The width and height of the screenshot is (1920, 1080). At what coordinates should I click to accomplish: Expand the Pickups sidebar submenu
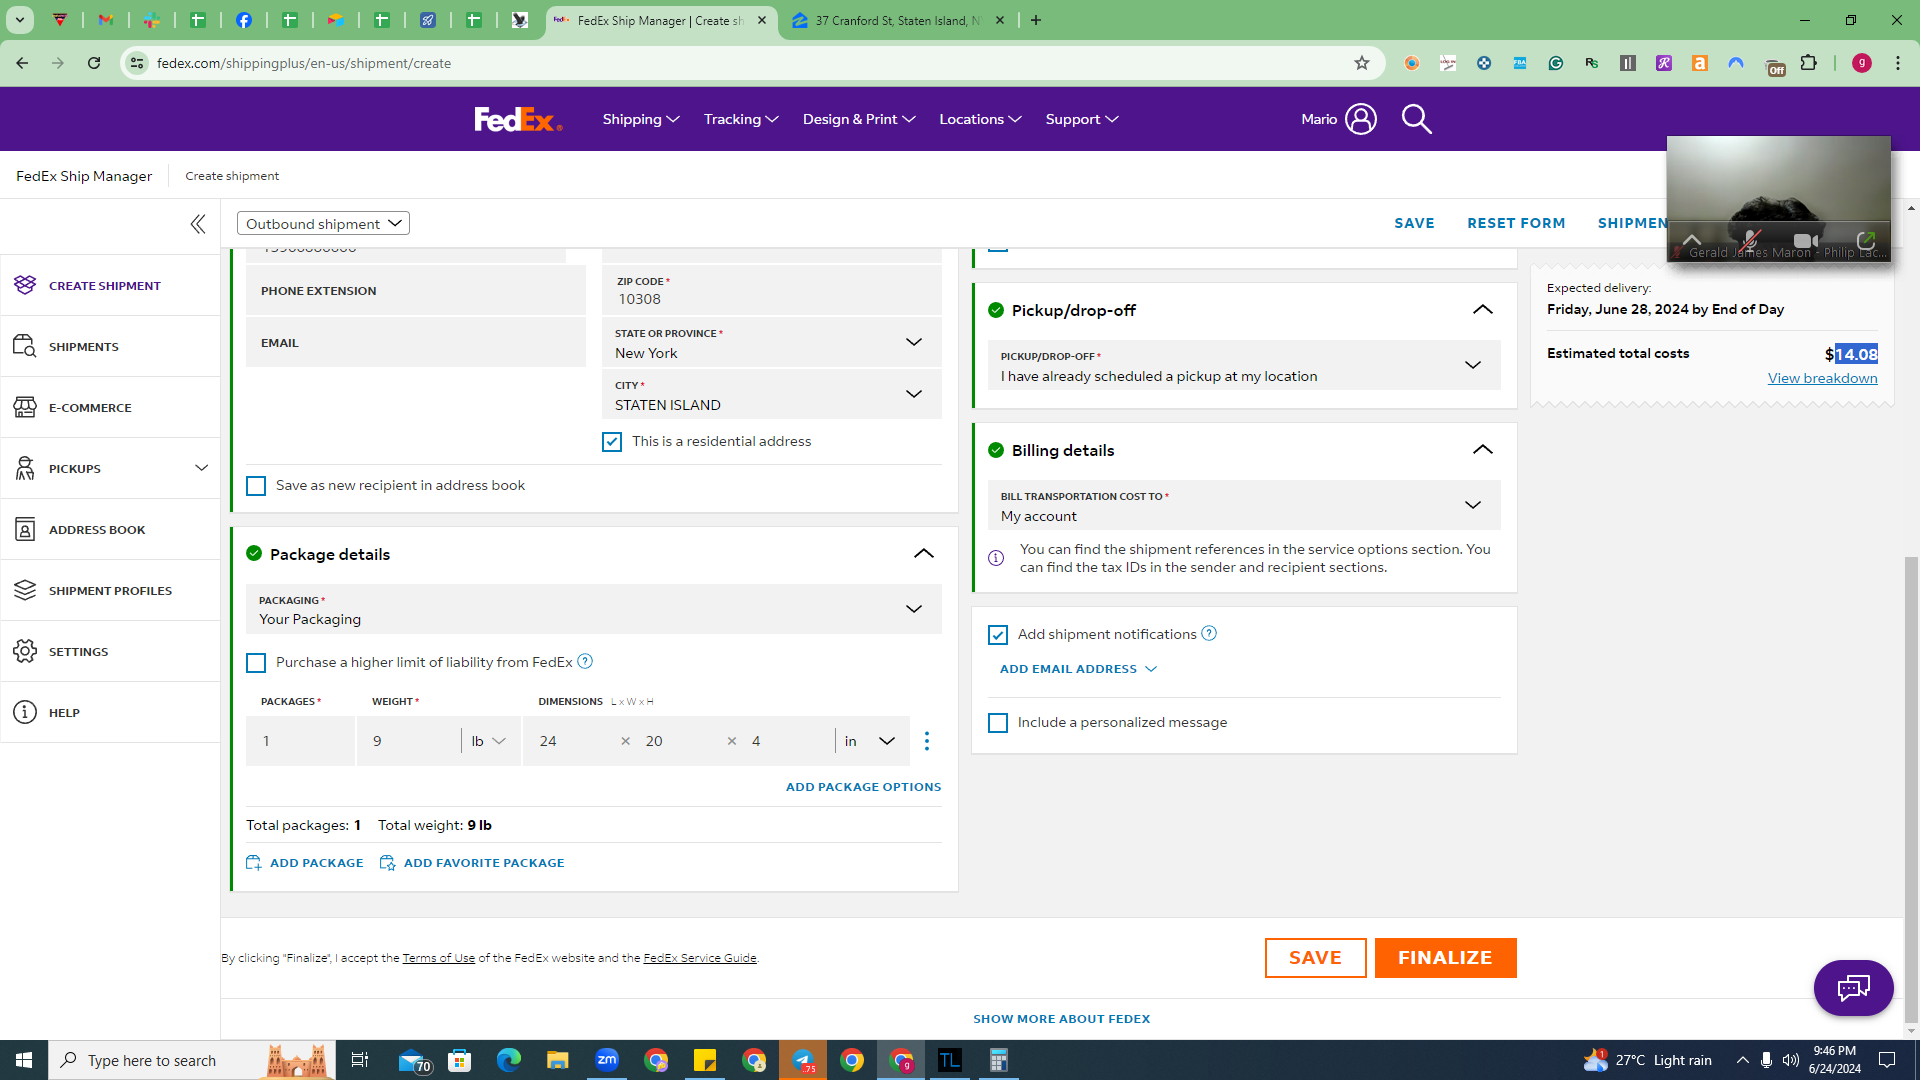click(x=202, y=468)
